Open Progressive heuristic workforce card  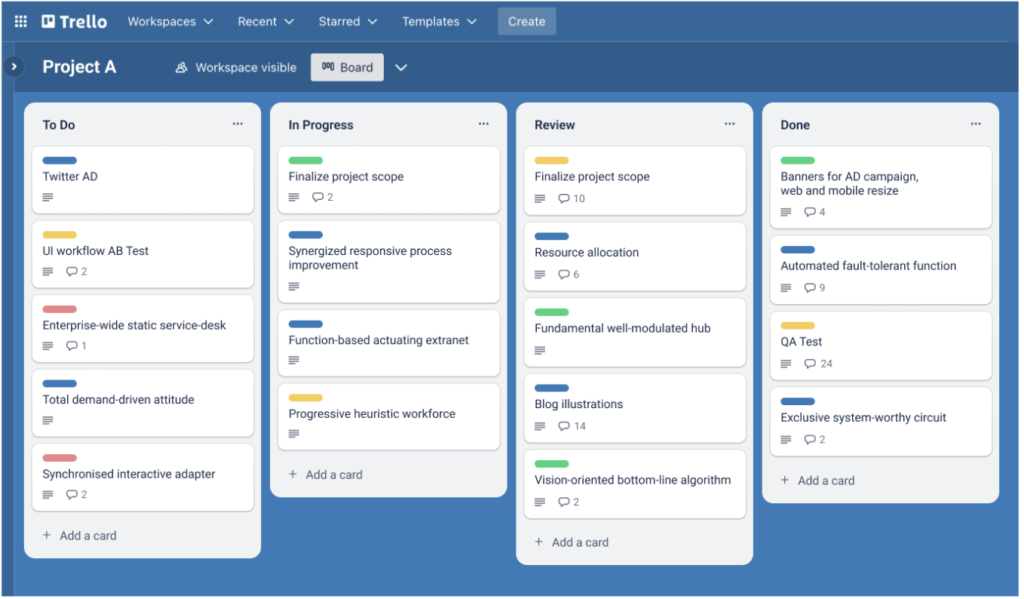pyautogui.click(x=389, y=417)
